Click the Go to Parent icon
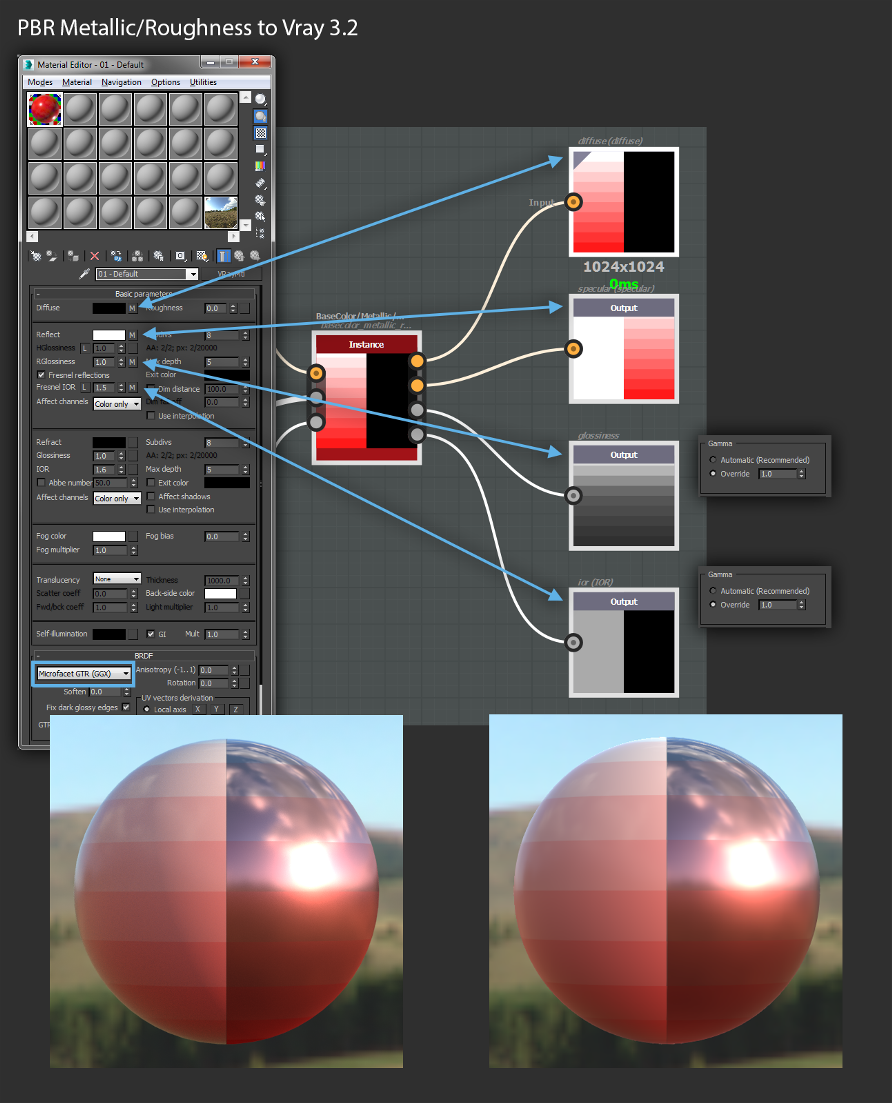The height and width of the screenshot is (1103, 892). click(239, 256)
